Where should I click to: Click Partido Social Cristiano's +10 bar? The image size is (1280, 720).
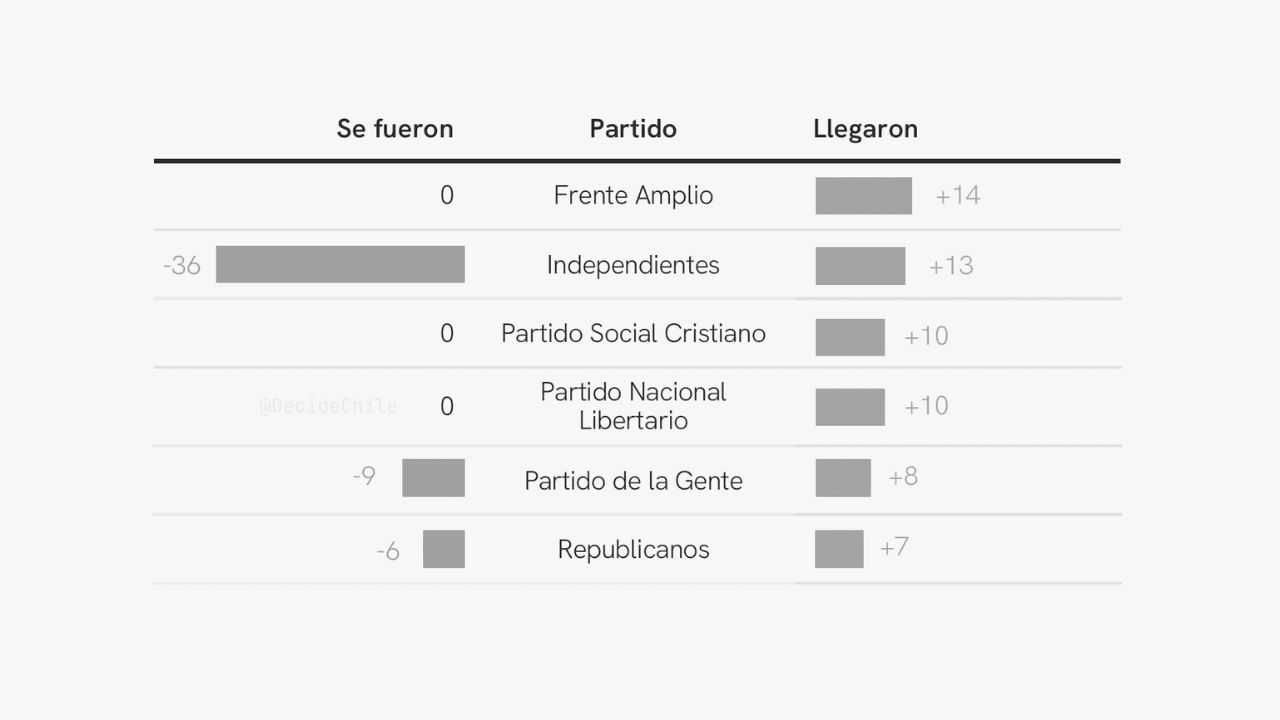click(x=850, y=337)
